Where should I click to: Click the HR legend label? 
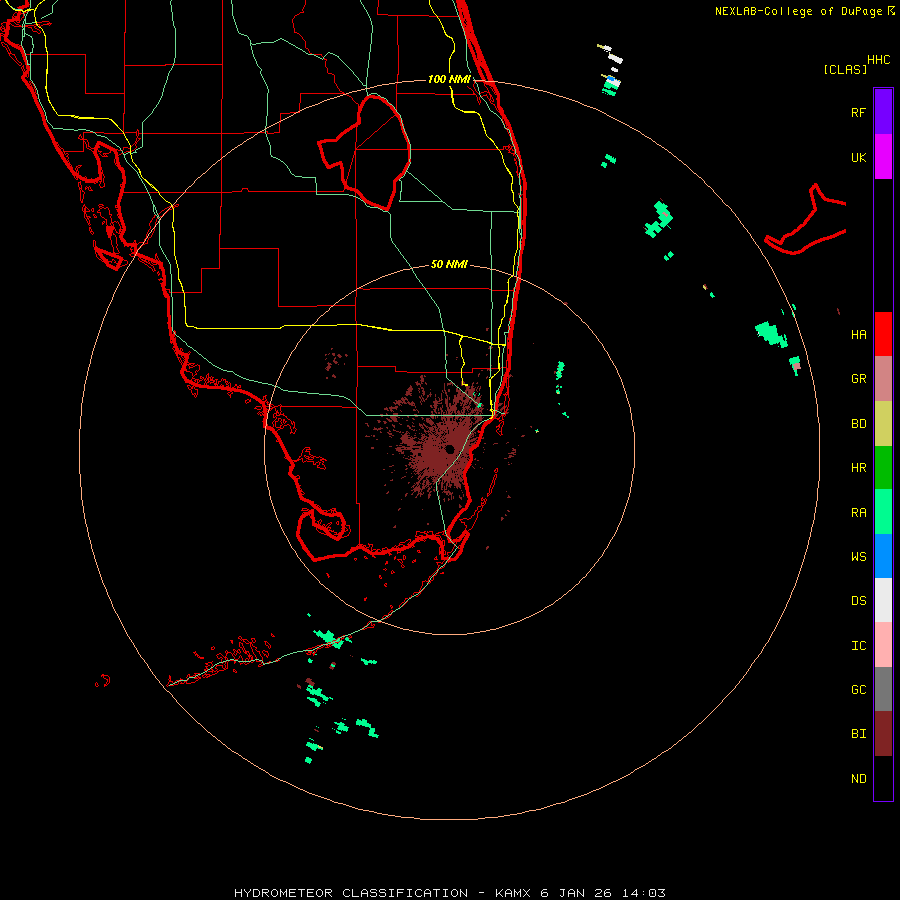point(858,468)
